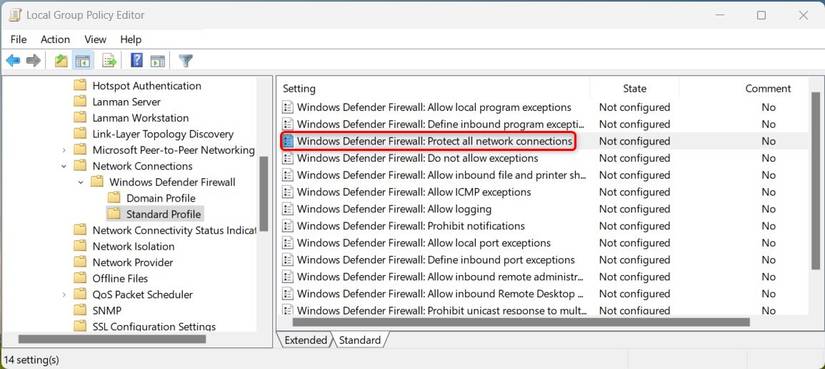Collapse the Windows Defender Firewall tree node
The image size is (825, 369).
81,182
